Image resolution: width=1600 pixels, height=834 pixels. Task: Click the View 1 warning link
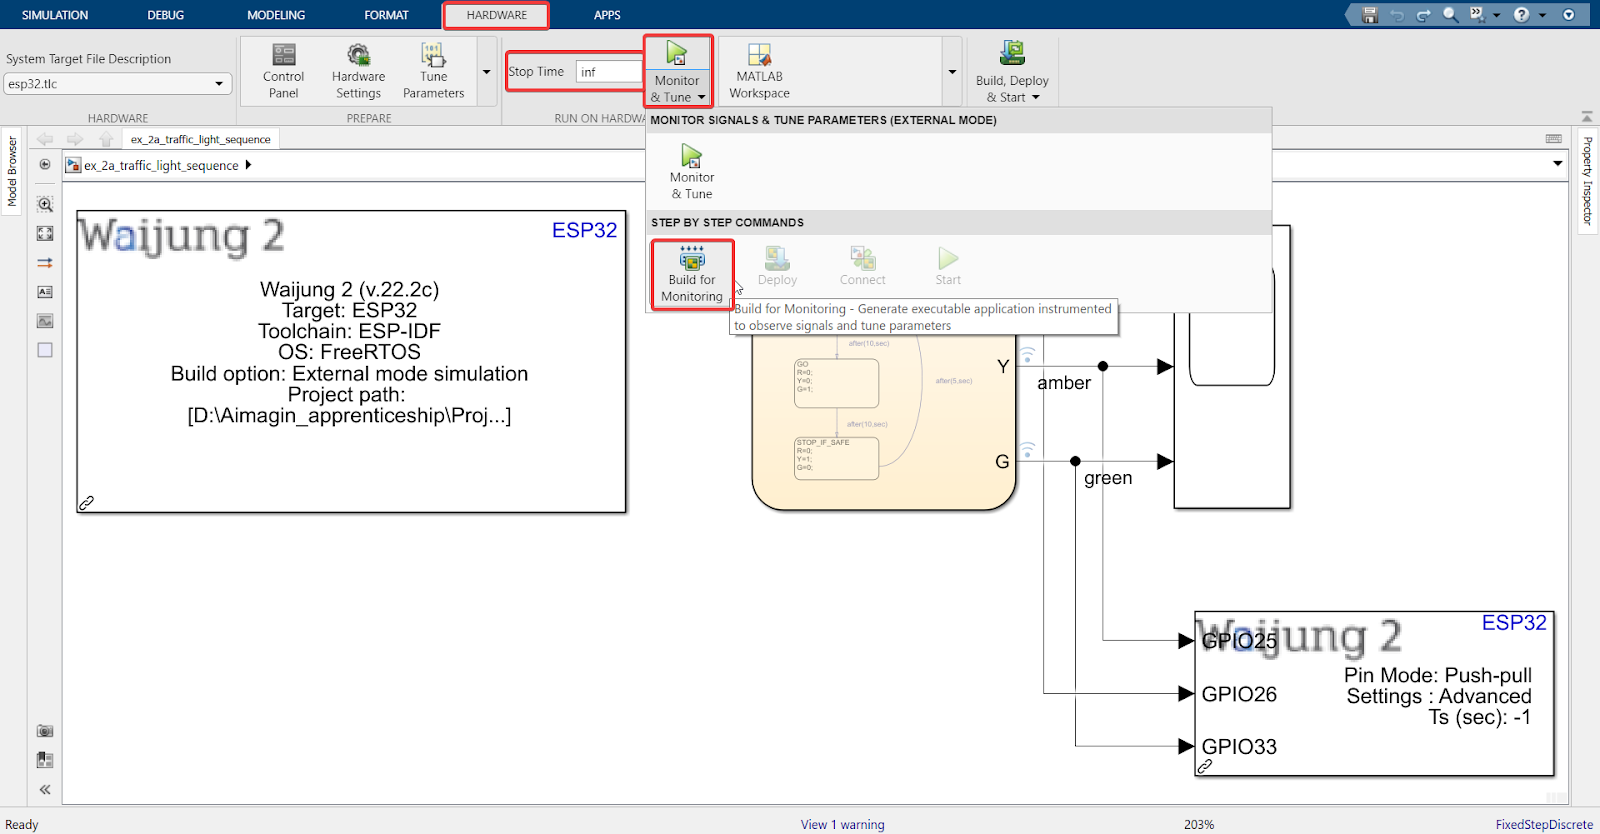point(842,825)
